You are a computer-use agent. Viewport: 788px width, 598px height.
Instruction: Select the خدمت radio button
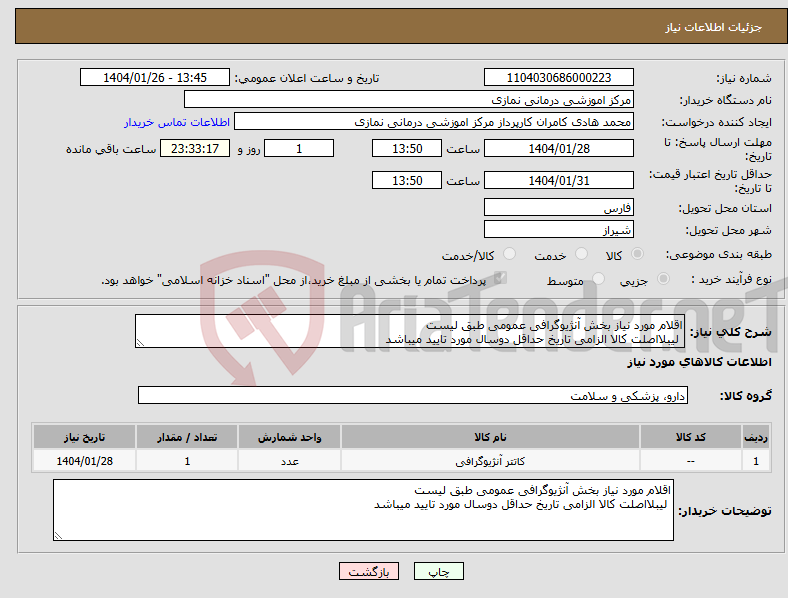tap(581, 254)
